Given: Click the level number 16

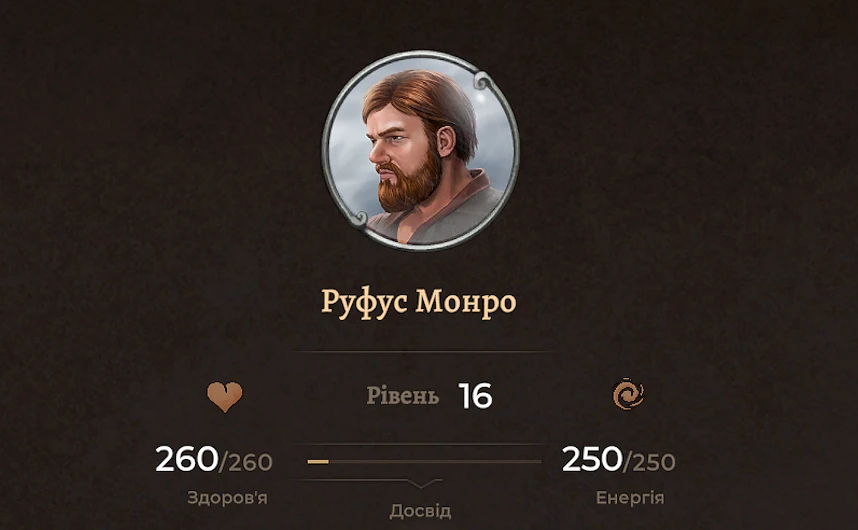Looking at the screenshot, I should (x=475, y=396).
